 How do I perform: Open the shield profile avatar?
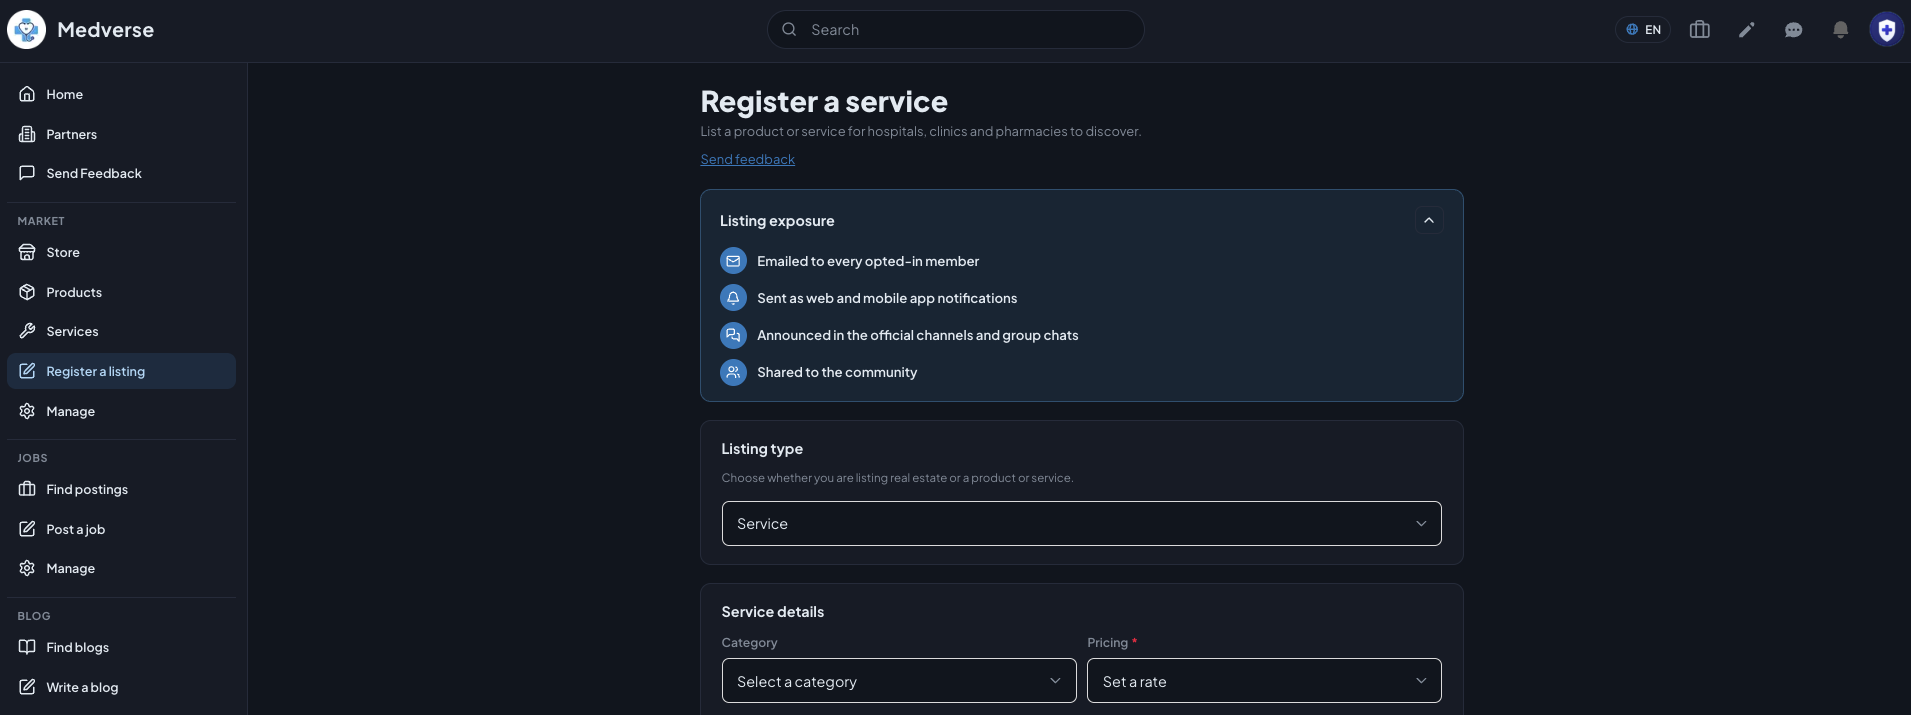pos(1886,30)
